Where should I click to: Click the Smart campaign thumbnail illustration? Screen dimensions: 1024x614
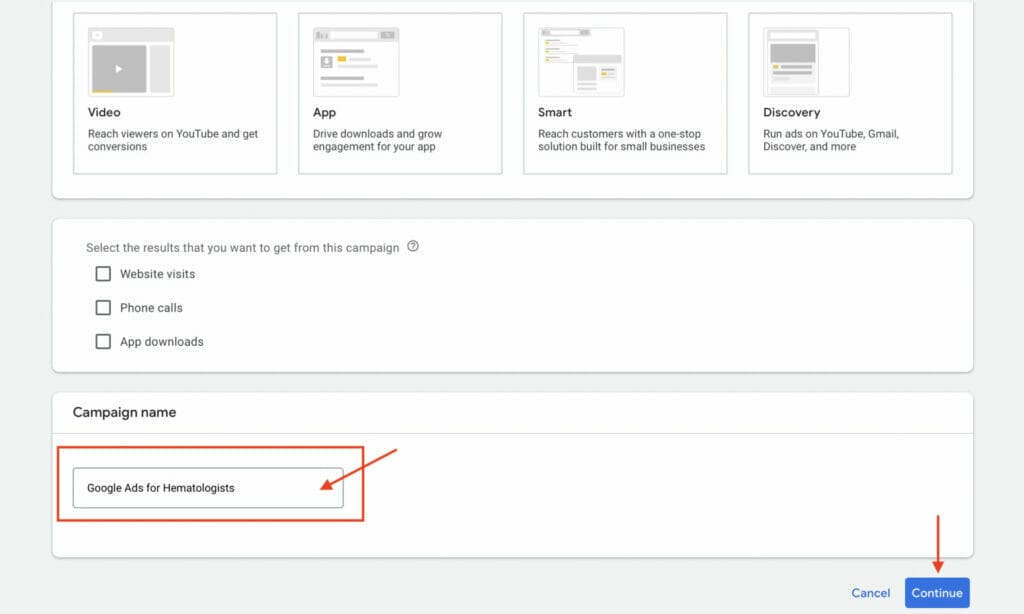581,62
